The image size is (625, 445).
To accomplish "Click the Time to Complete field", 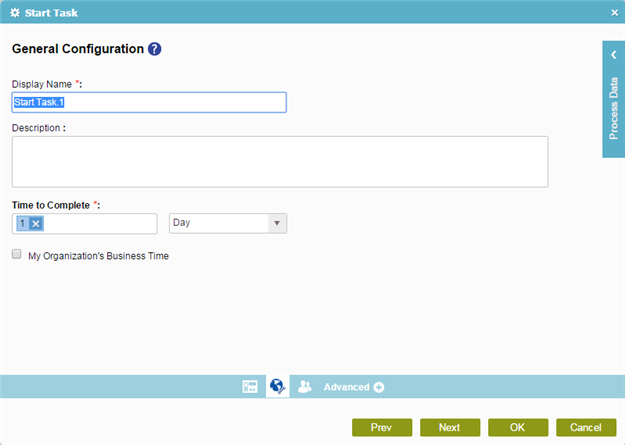I will coord(85,224).
